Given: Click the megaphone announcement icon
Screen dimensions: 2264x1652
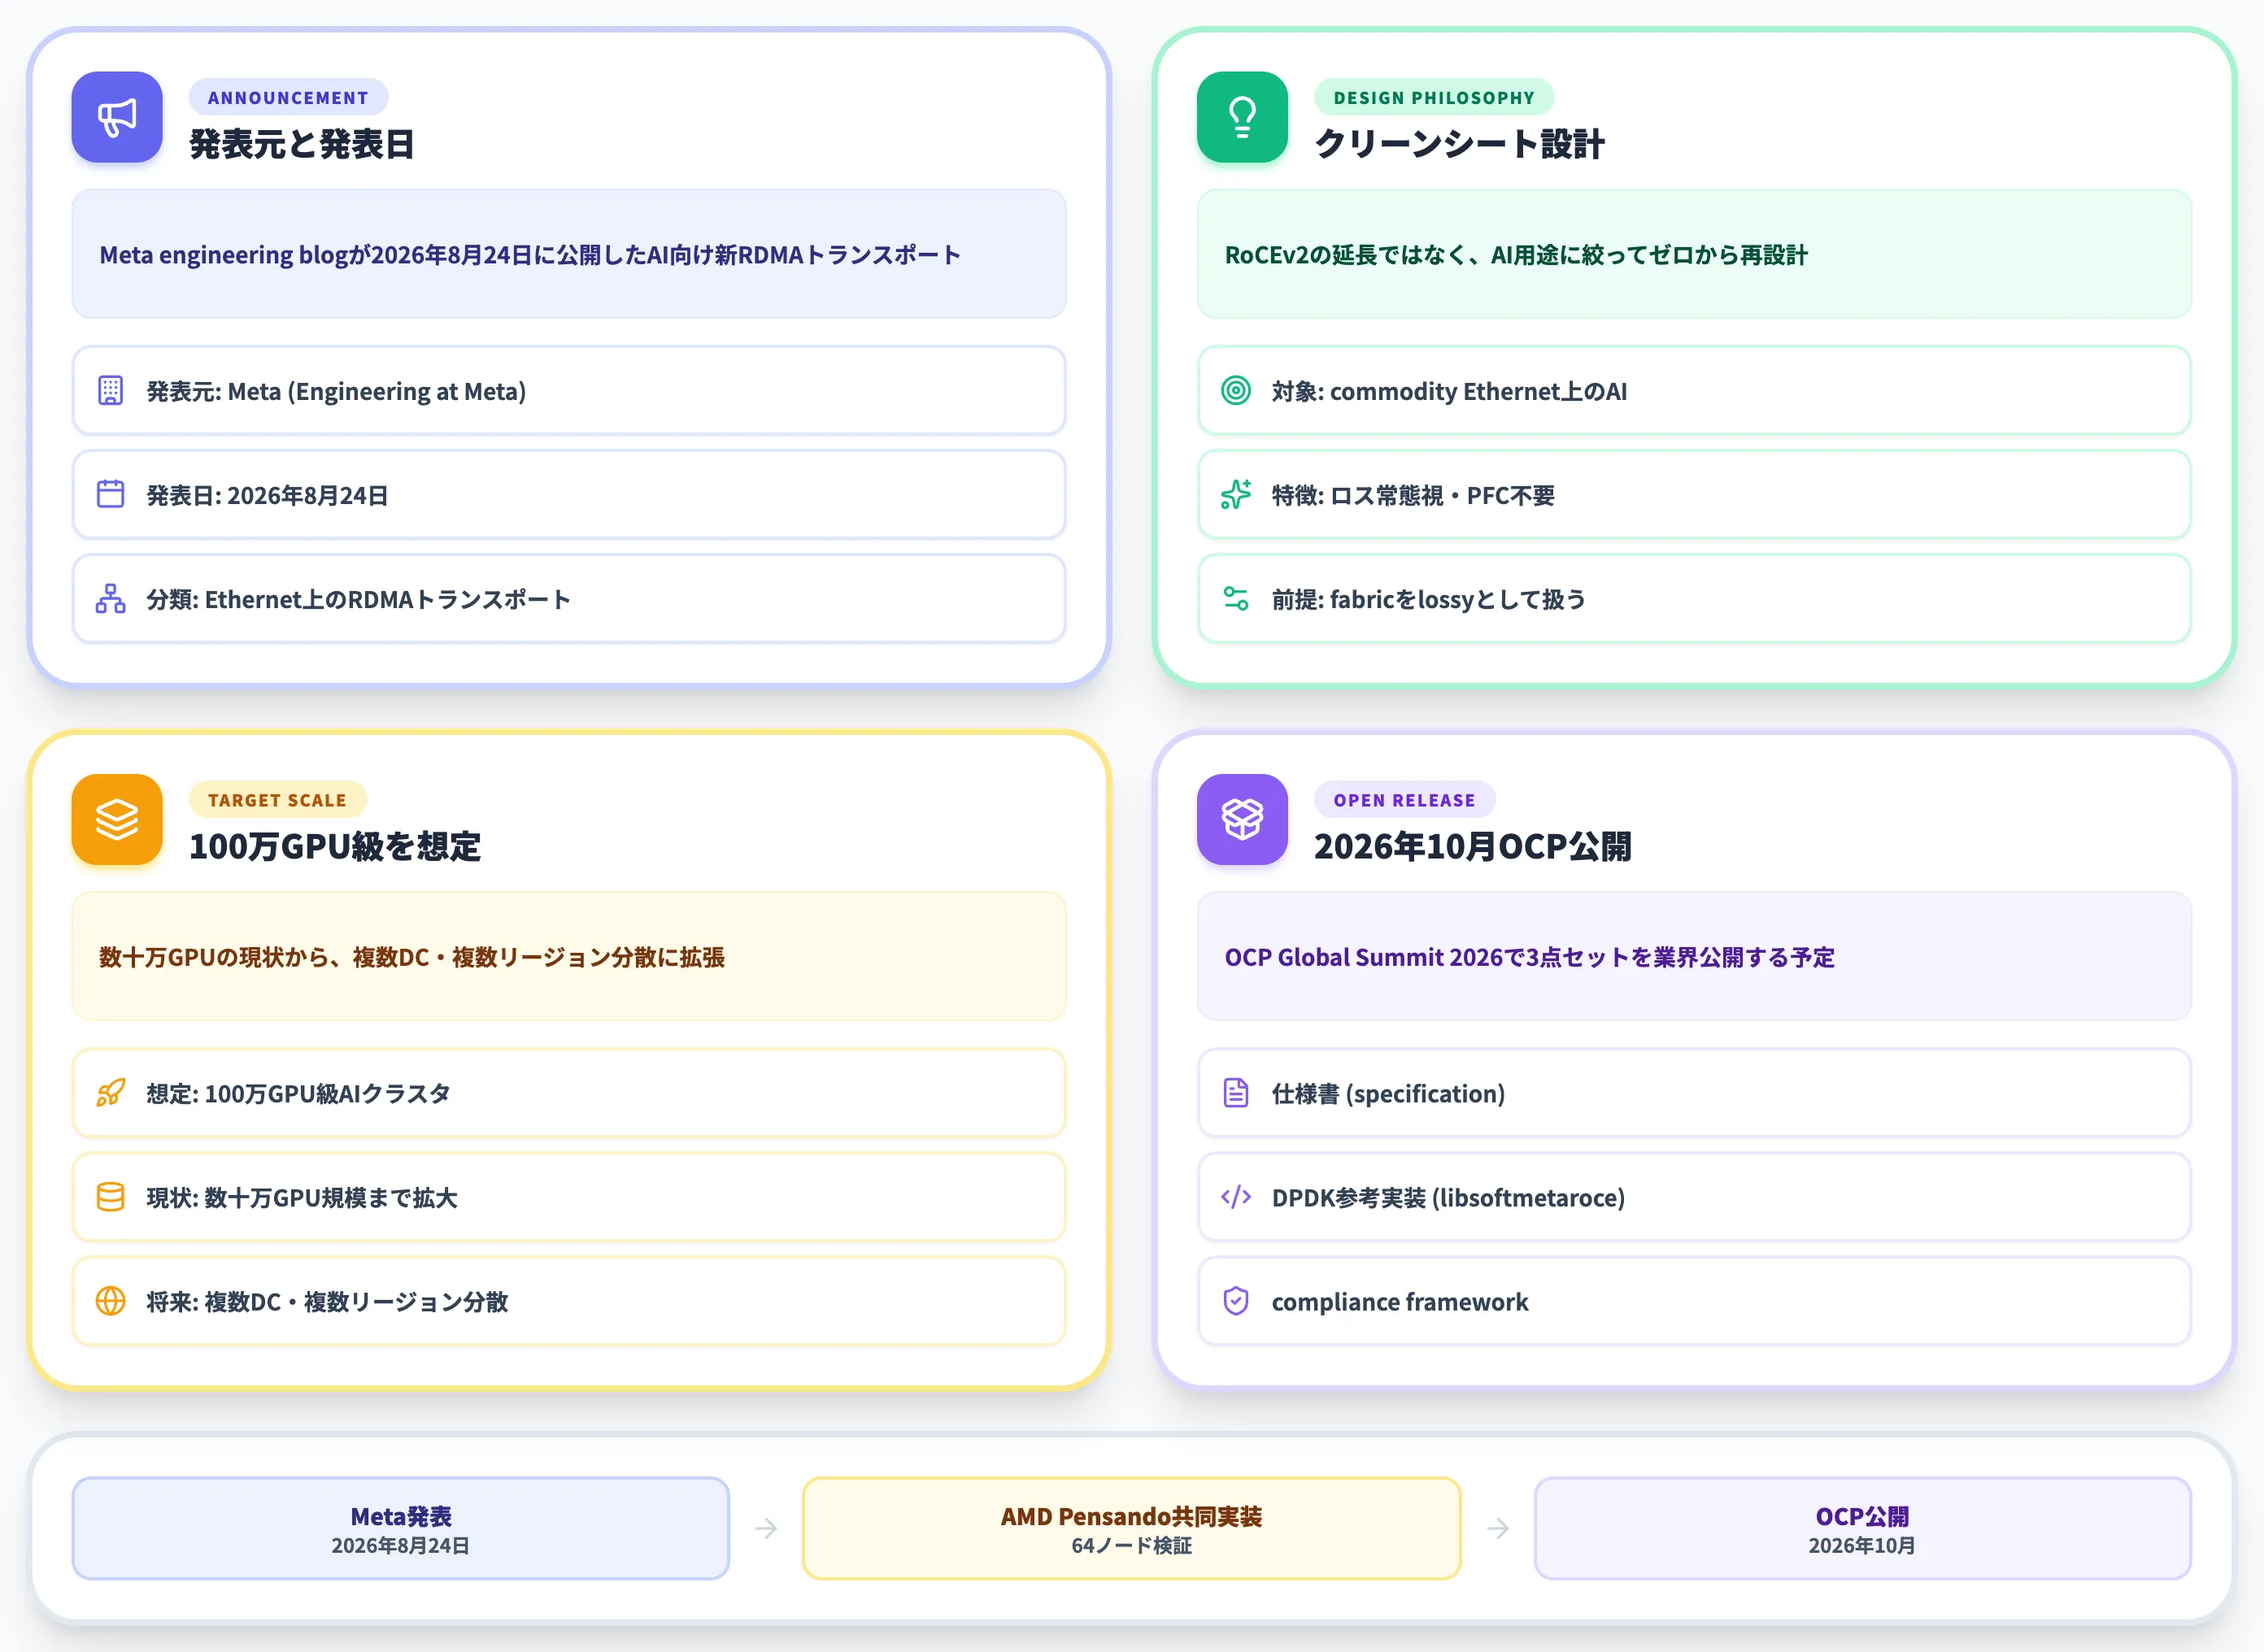Looking at the screenshot, I should point(117,117).
